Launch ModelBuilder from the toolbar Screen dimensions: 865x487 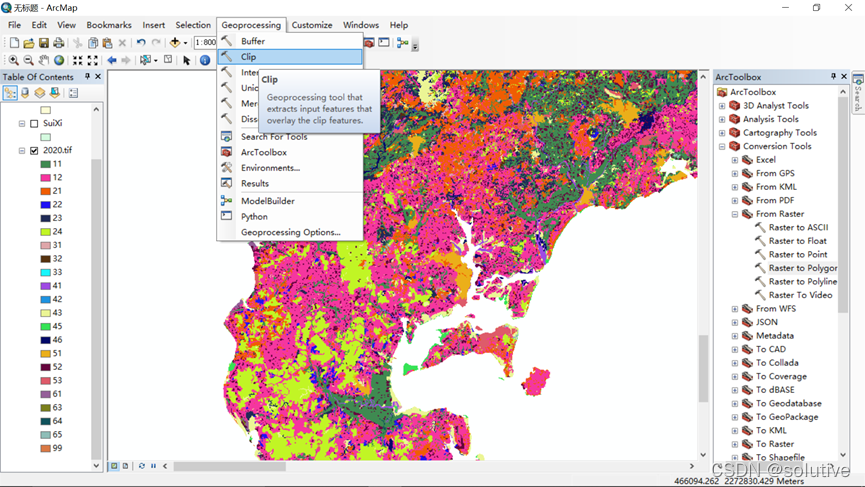403,42
